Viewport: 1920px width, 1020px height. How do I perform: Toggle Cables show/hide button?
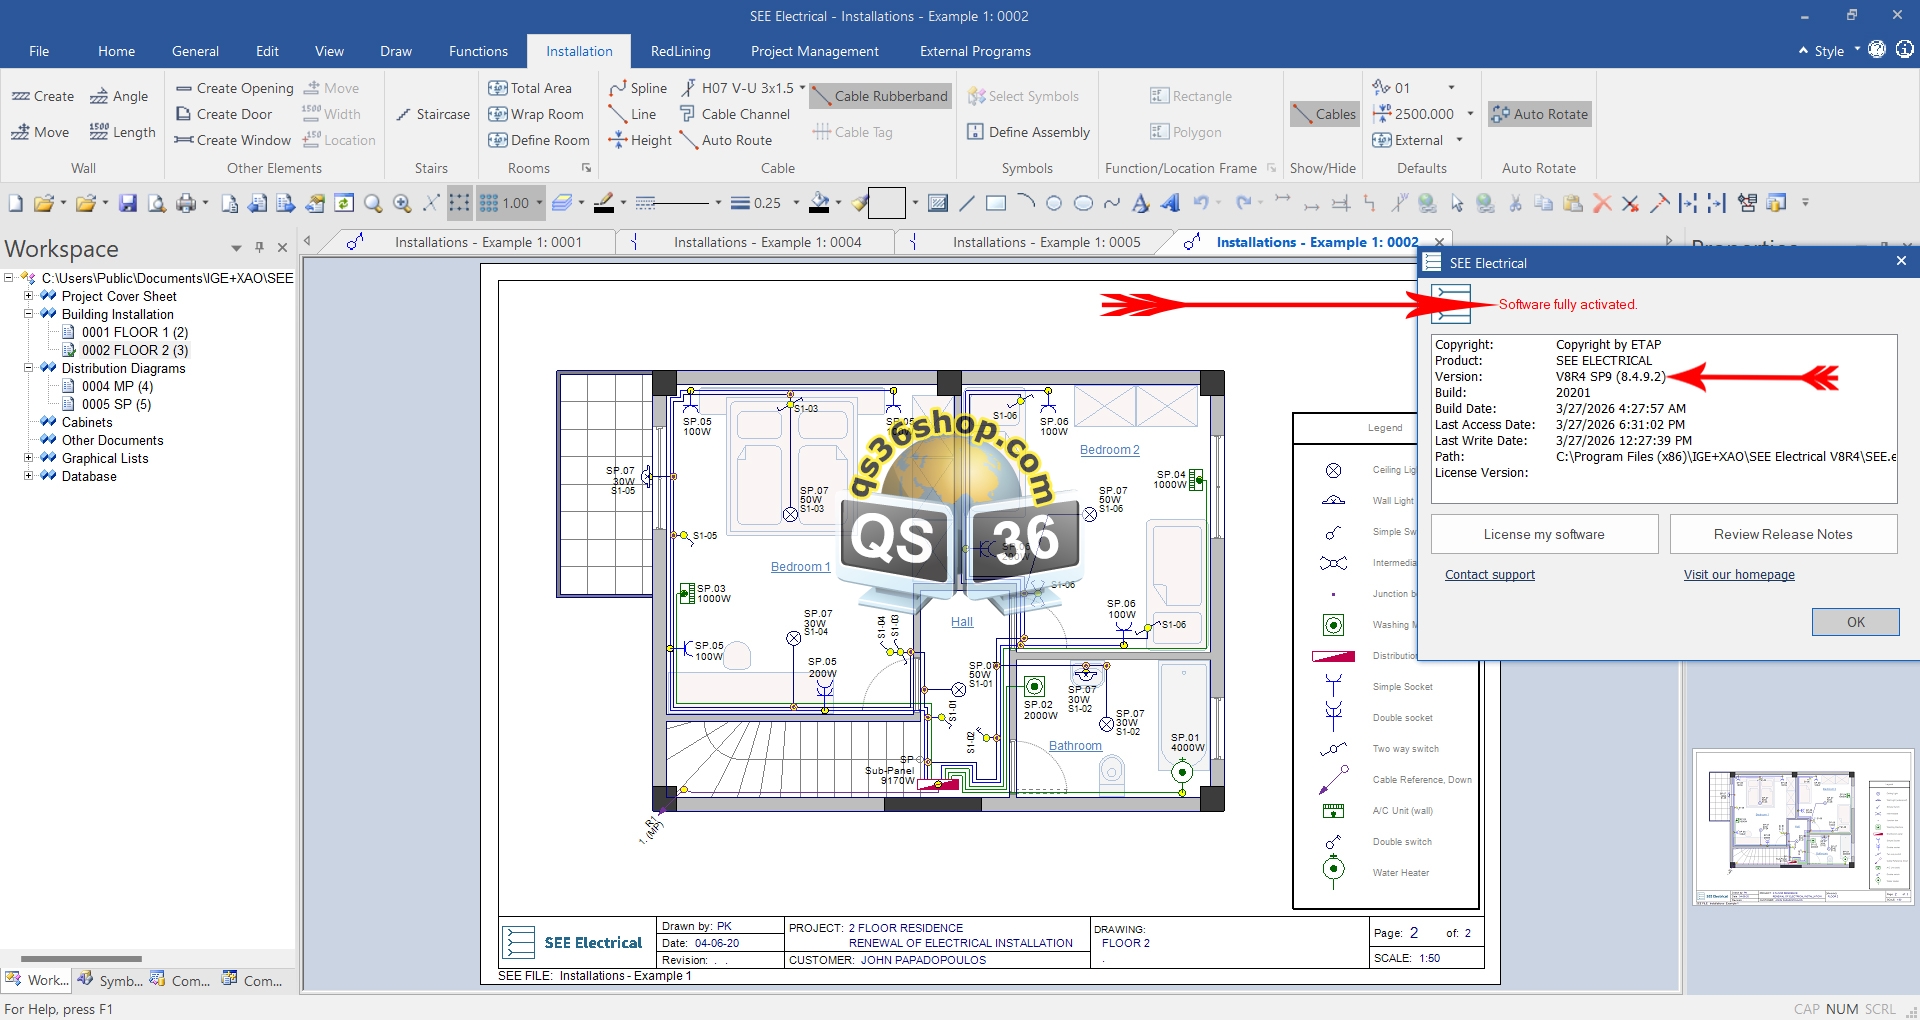click(x=1323, y=115)
